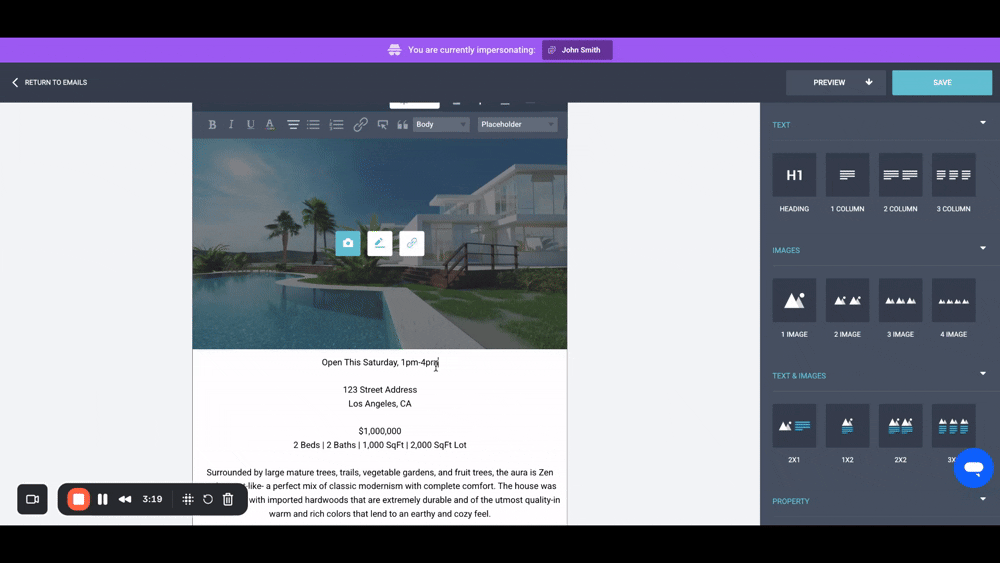Return to Emails
The width and height of the screenshot is (1000, 563).
50,82
